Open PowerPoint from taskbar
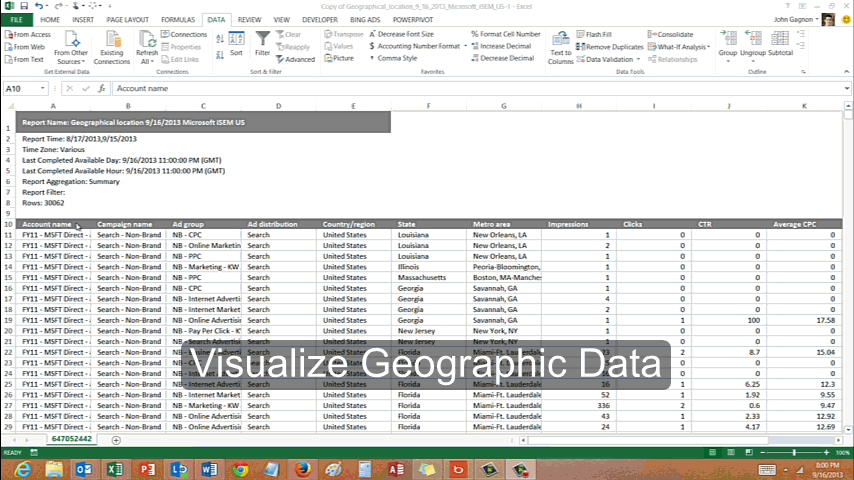Screen dimensions: 854x480 [x=147, y=469]
